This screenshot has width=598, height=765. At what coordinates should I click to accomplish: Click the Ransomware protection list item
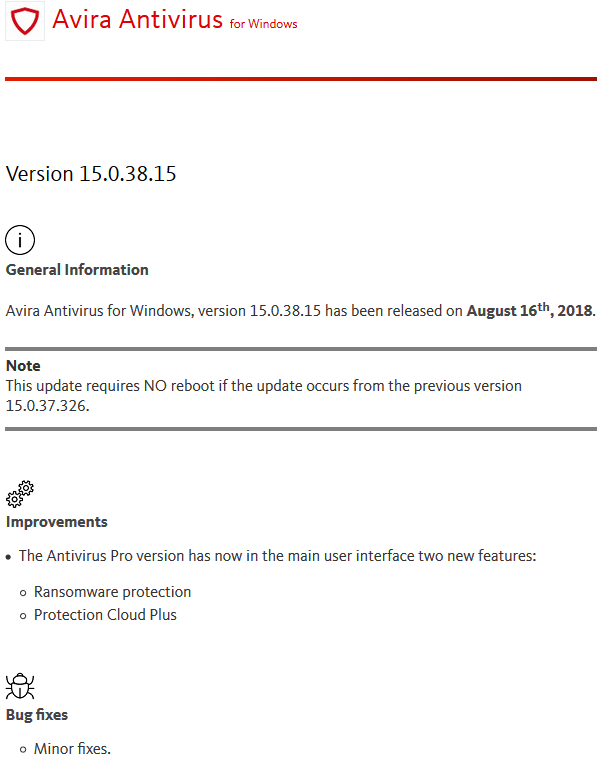coord(112,592)
